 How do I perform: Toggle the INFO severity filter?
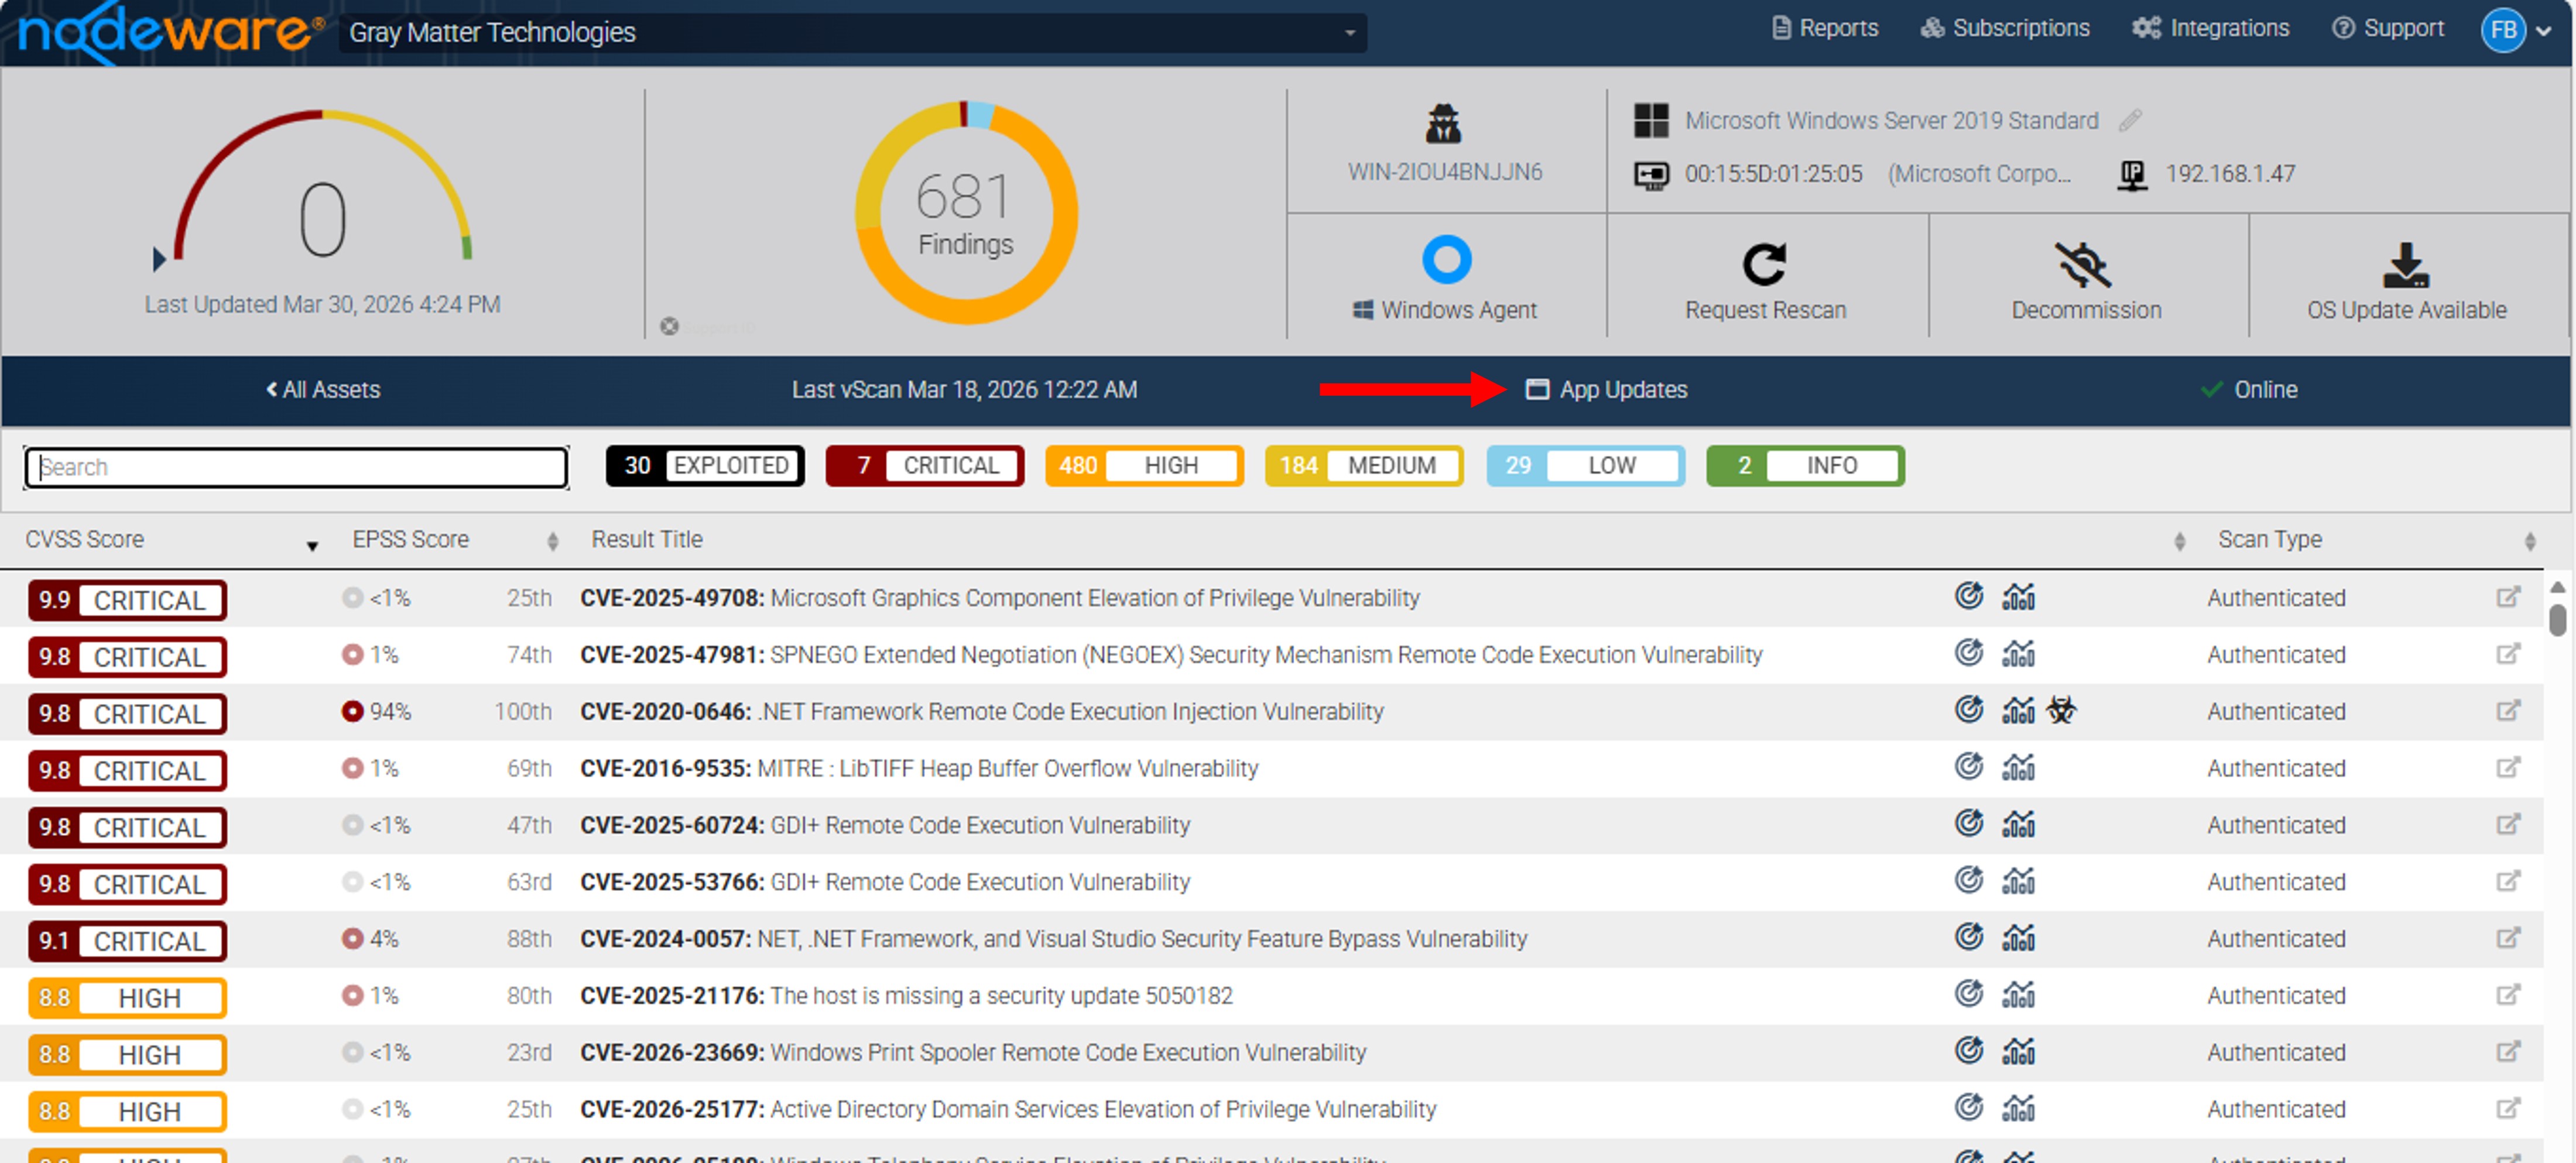[x=1805, y=465]
